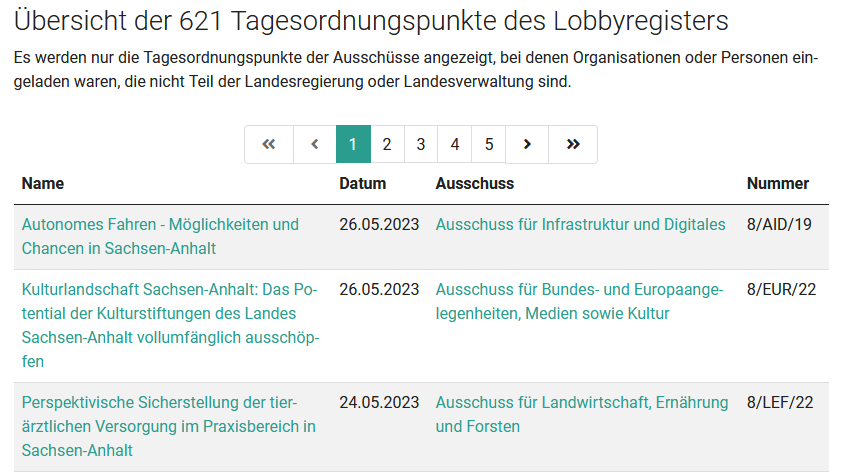Click the 'Name' column header
This screenshot has height=472, width=843.
click(43, 183)
